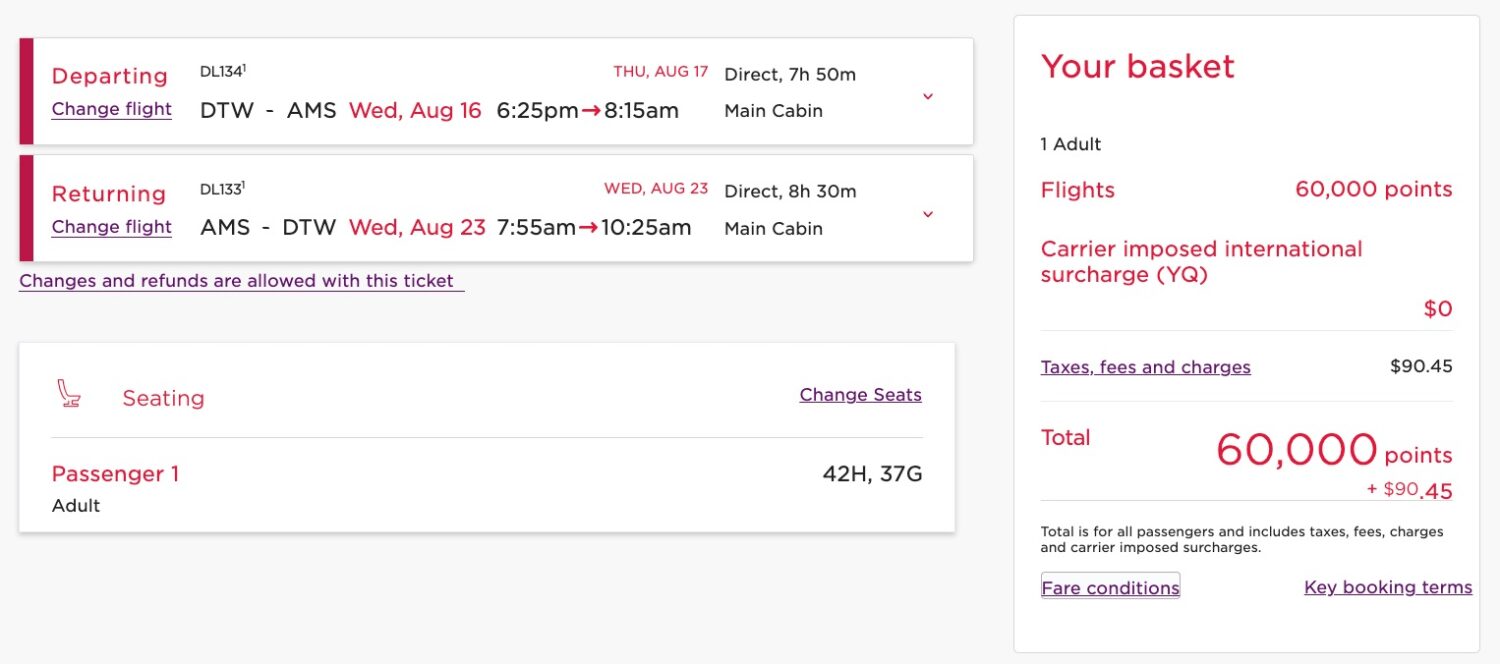Click the Your basket heading
The image size is (1500, 664).
point(1137,66)
